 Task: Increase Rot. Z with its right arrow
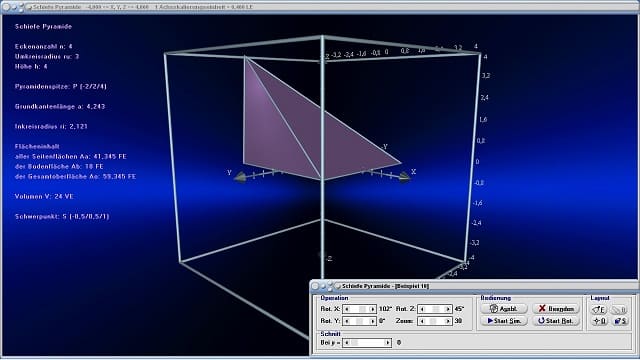tap(448, 309)
